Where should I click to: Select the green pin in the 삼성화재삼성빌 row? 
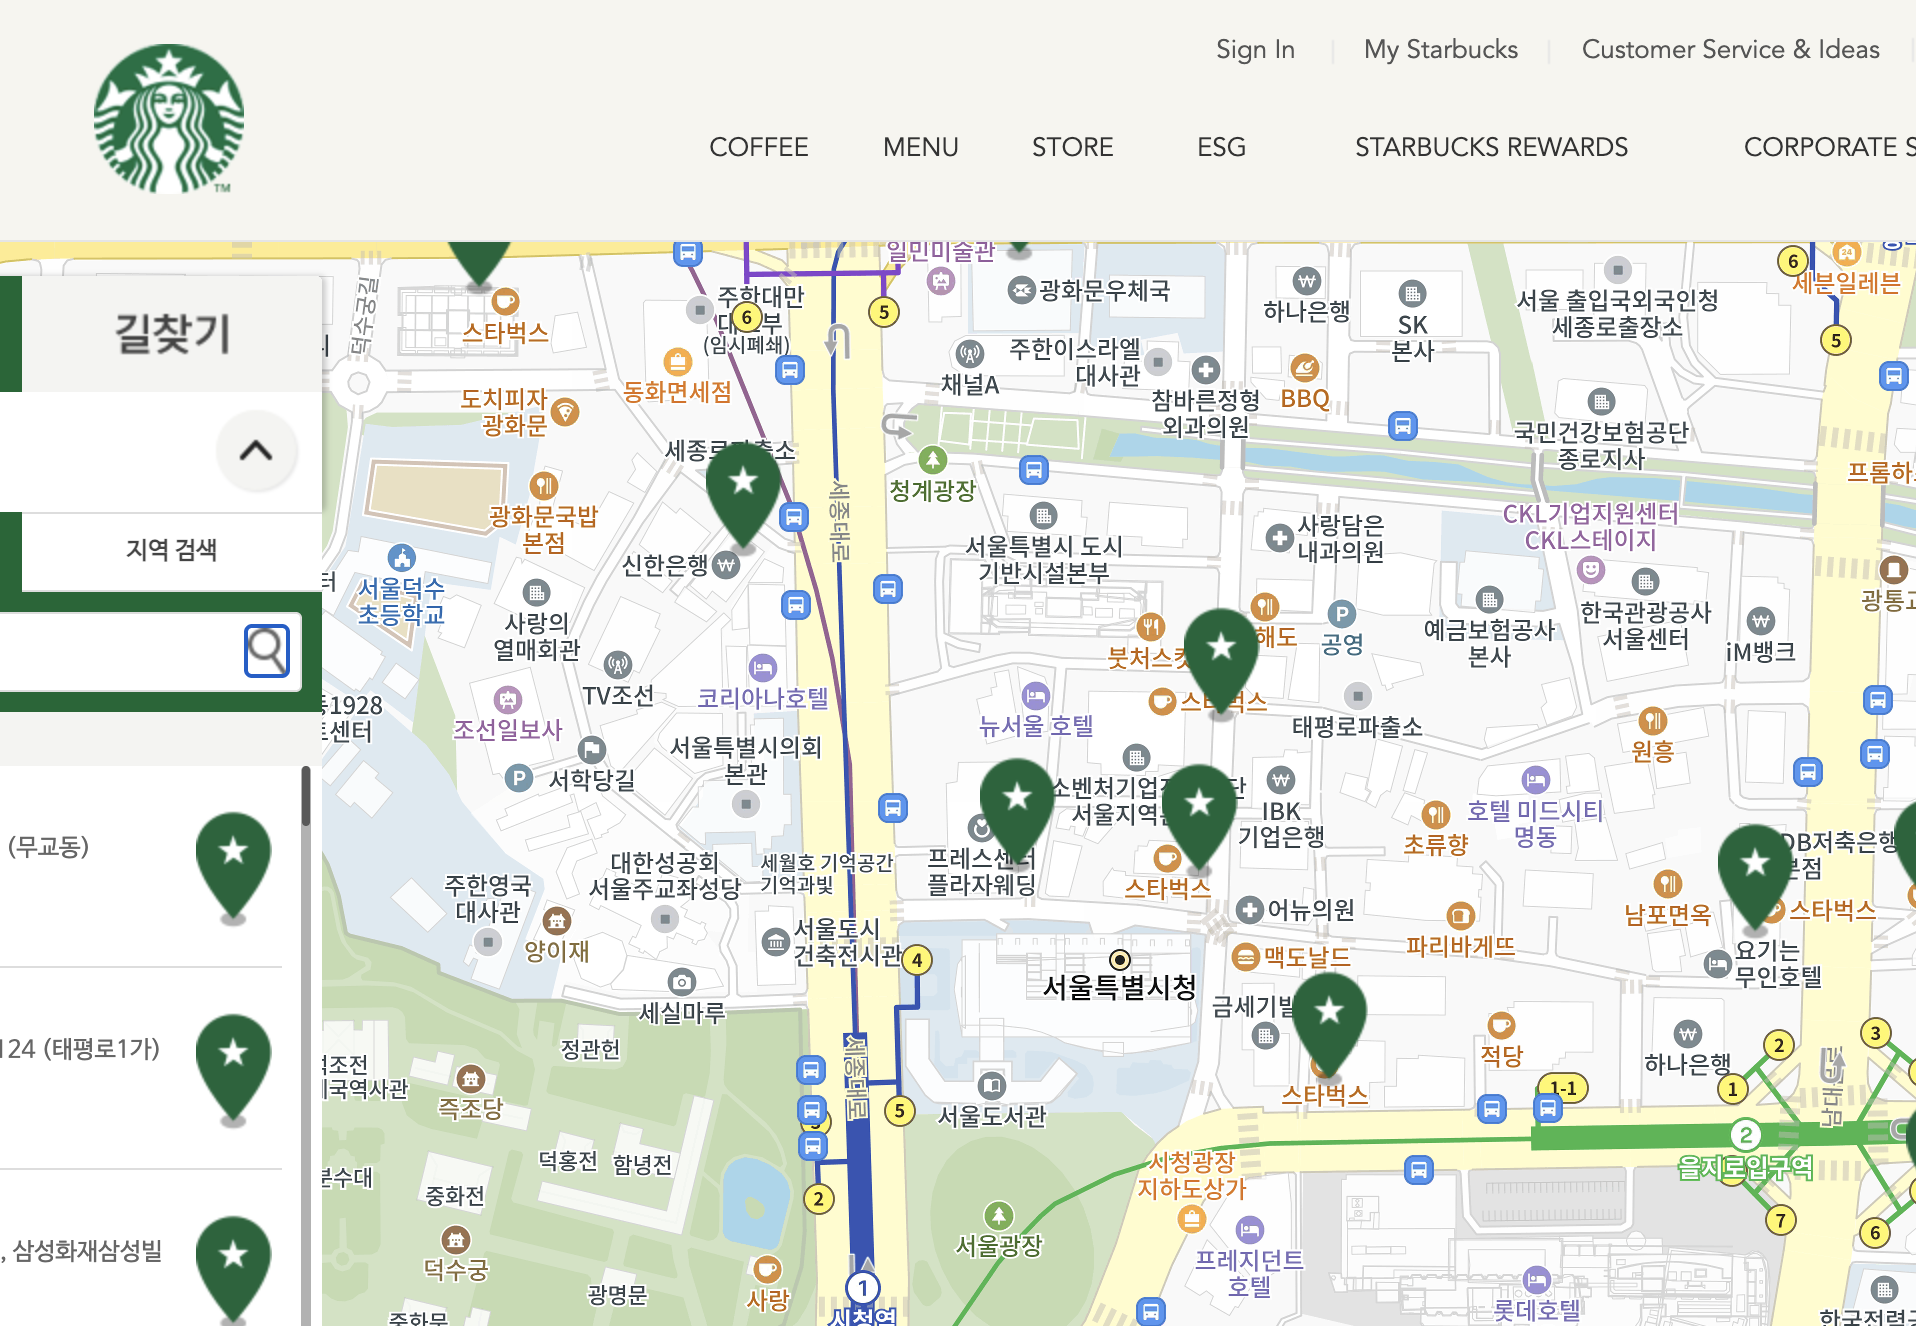[233, 1270]
